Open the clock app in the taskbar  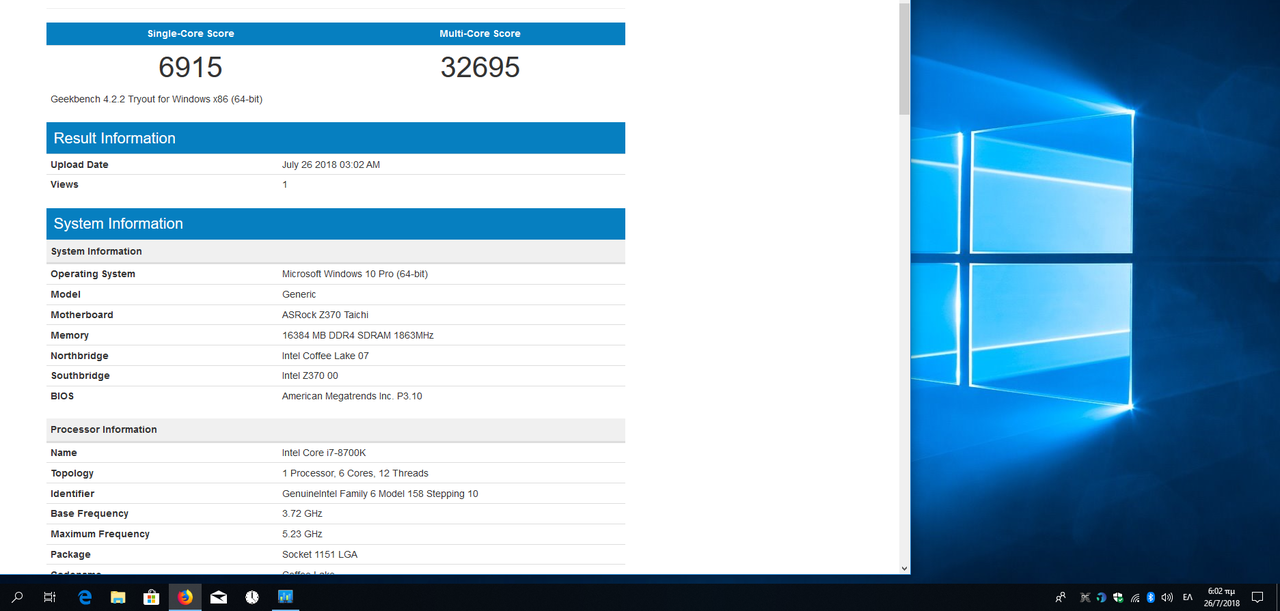(252, 597)
